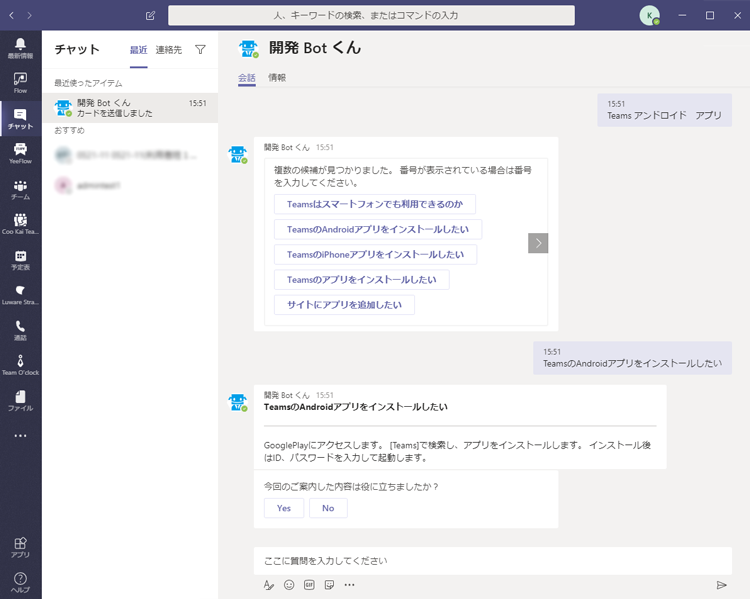Show more apps via the sidebar ellipsis
The width and height of the screenshot is (750, 599).
point(20,435)
